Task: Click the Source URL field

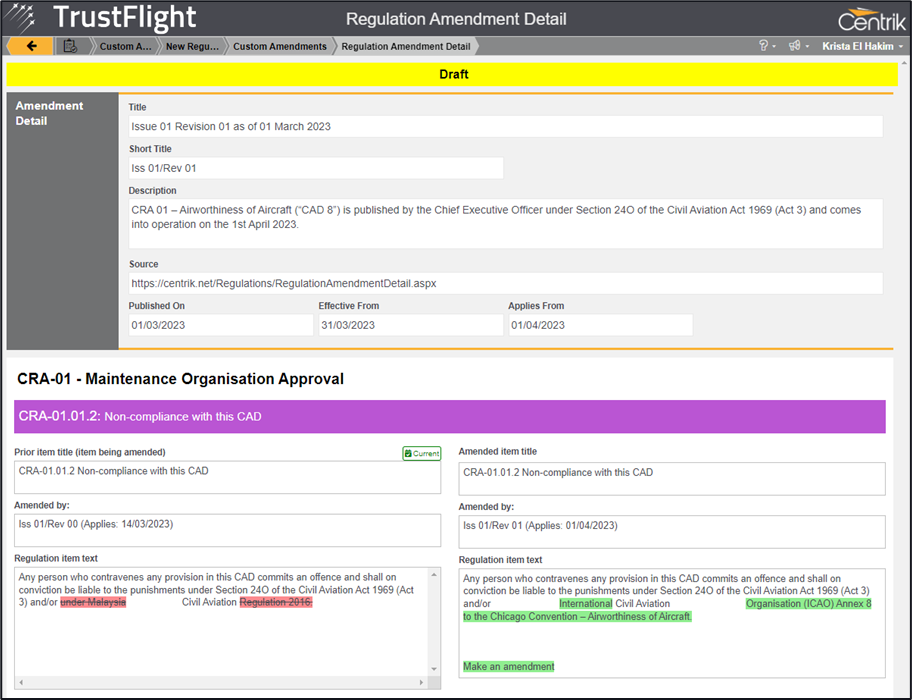Action: pyautogui.click(x=505, y=283)
